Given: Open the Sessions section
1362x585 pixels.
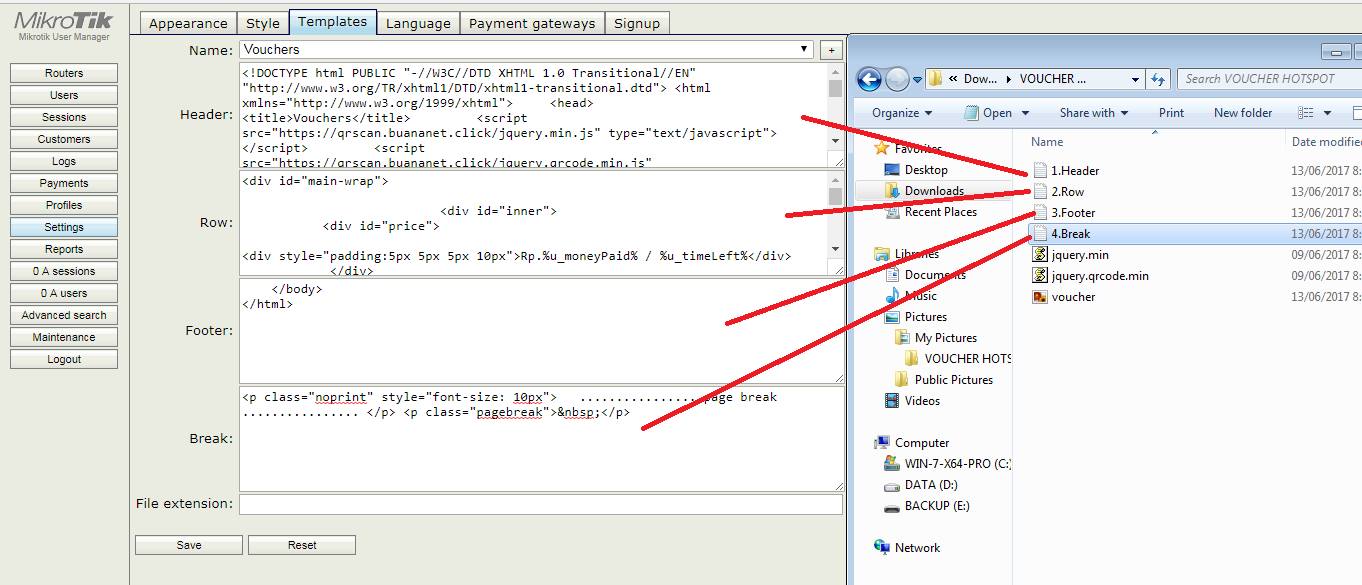Looking at the screenshot, I should (x=64, y=117).
